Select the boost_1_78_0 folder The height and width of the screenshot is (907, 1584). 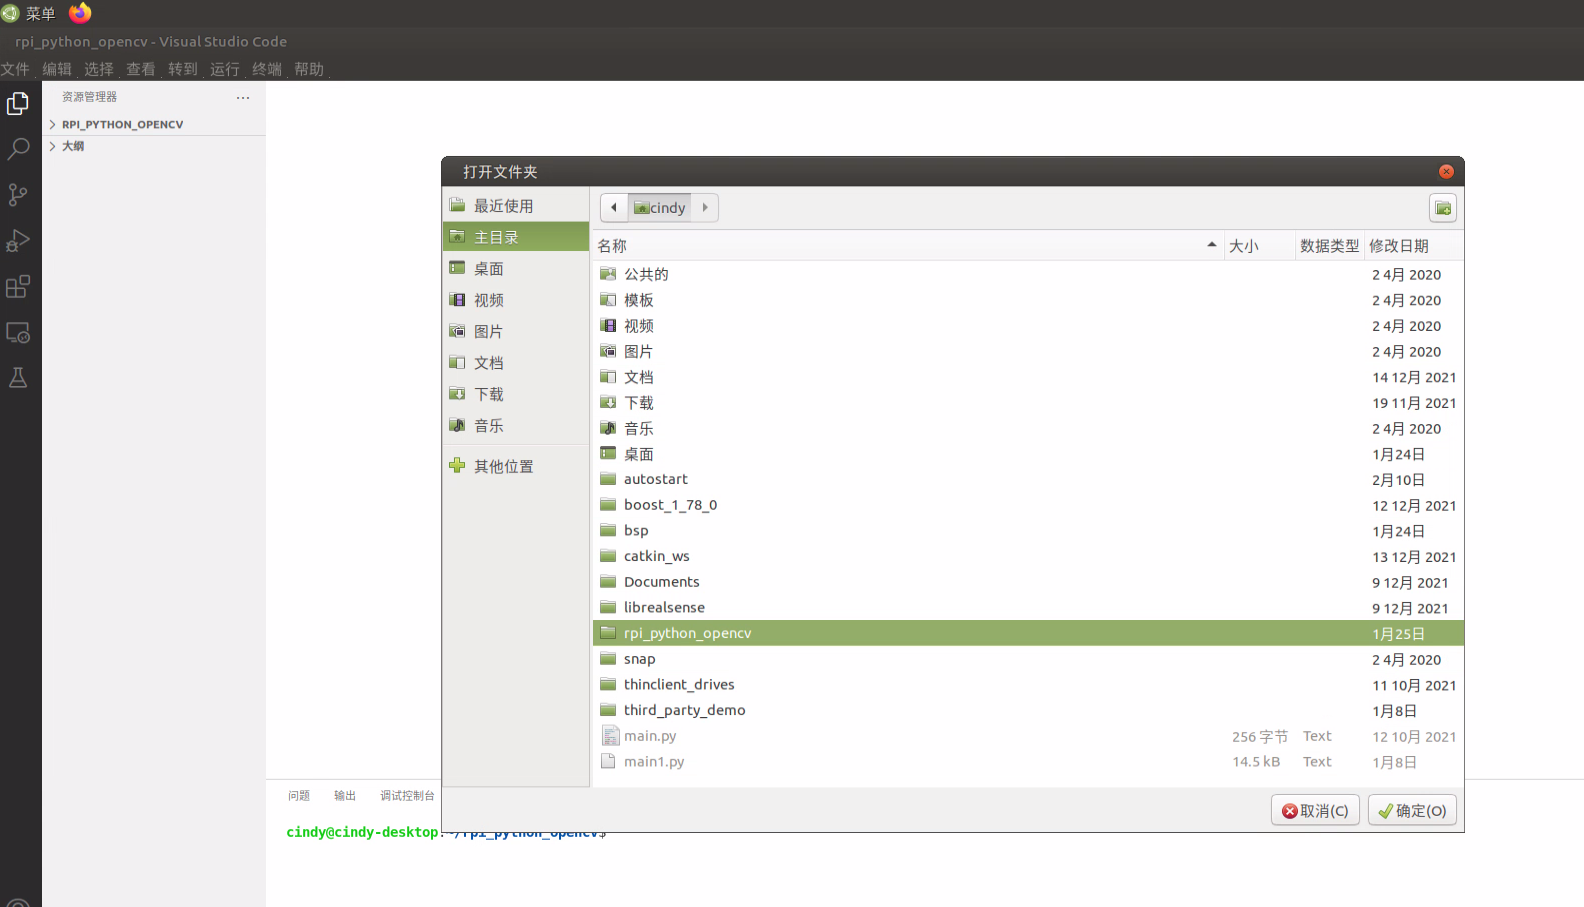1028,505
